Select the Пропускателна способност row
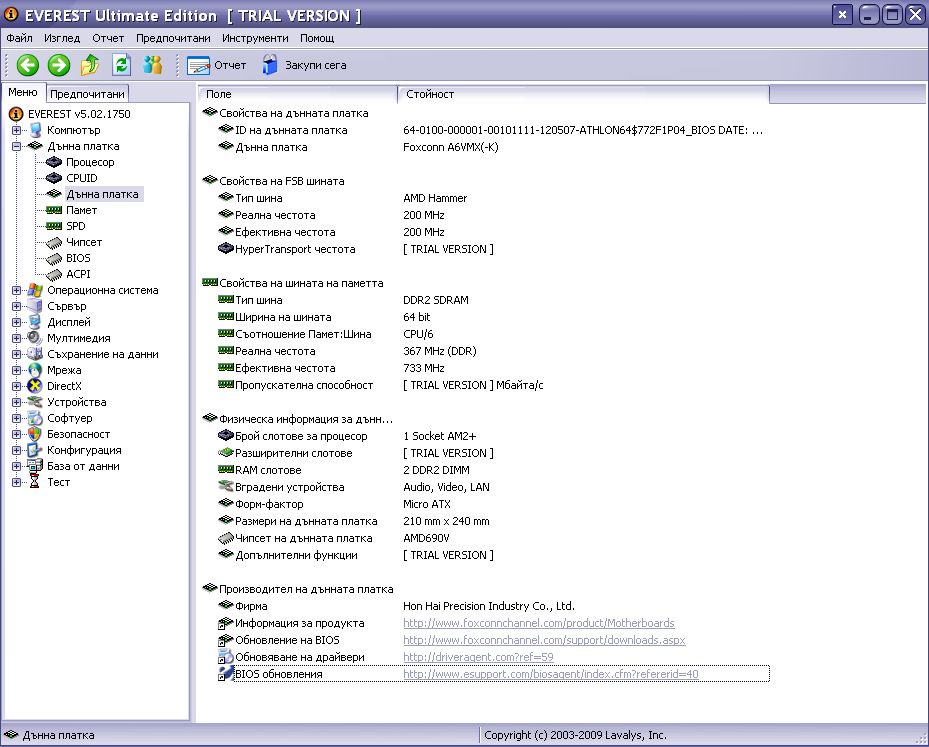929x747 pixels. coord(494,385)
